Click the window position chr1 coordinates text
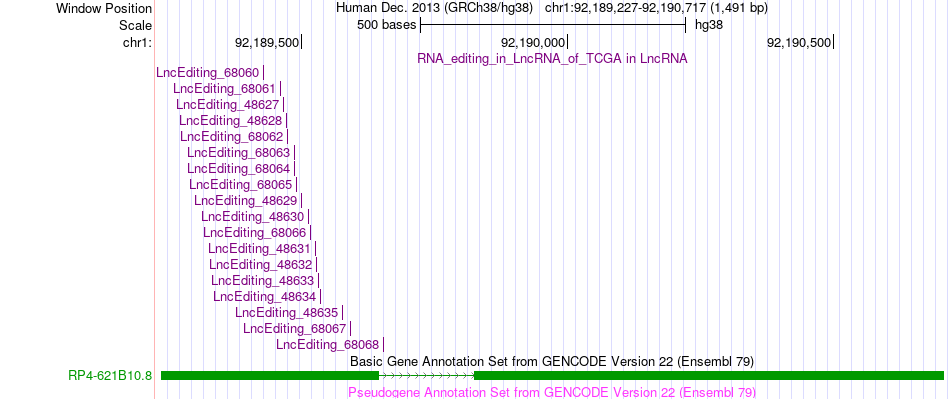 tap(656, 8)
